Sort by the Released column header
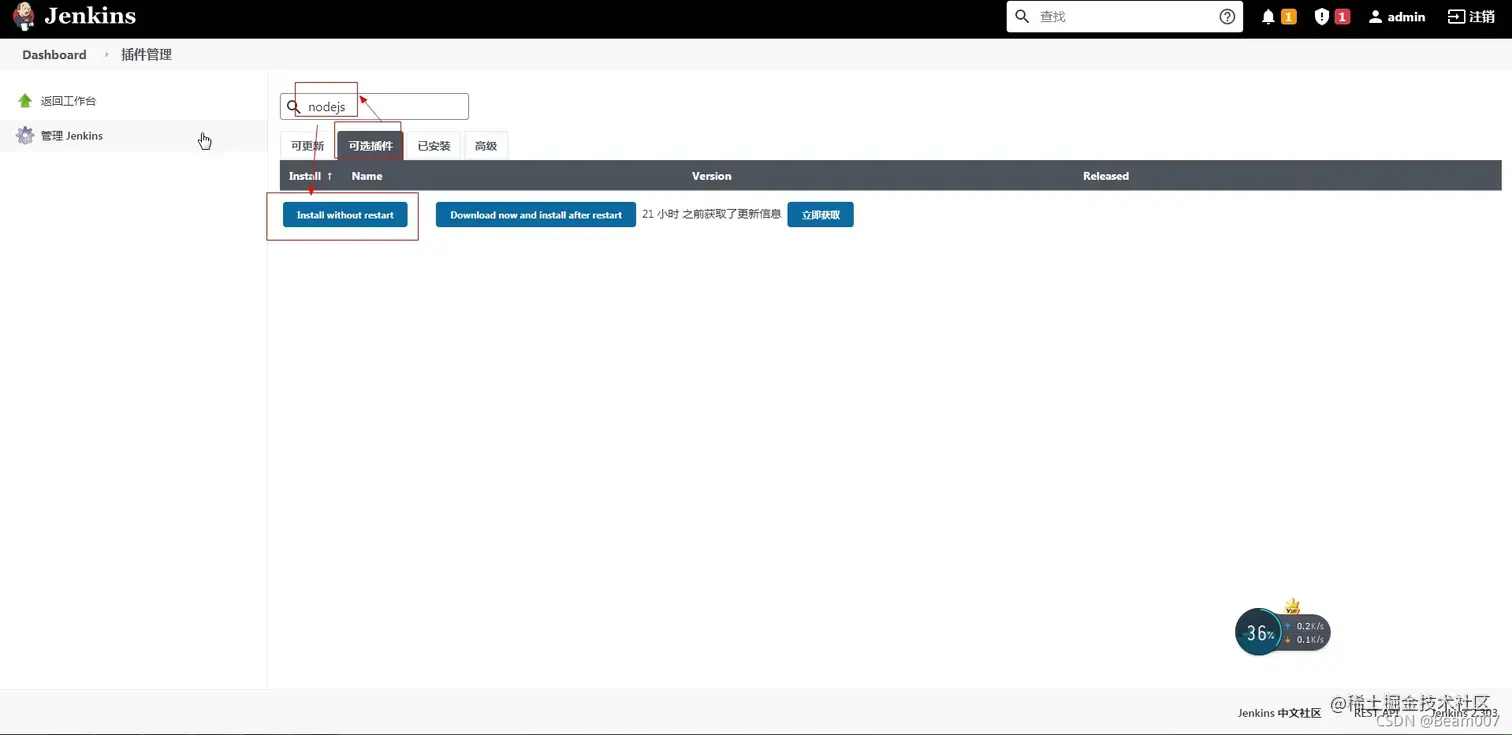Image resolution: width=1512 pixels, height=735 pixels. (1105, 176)
